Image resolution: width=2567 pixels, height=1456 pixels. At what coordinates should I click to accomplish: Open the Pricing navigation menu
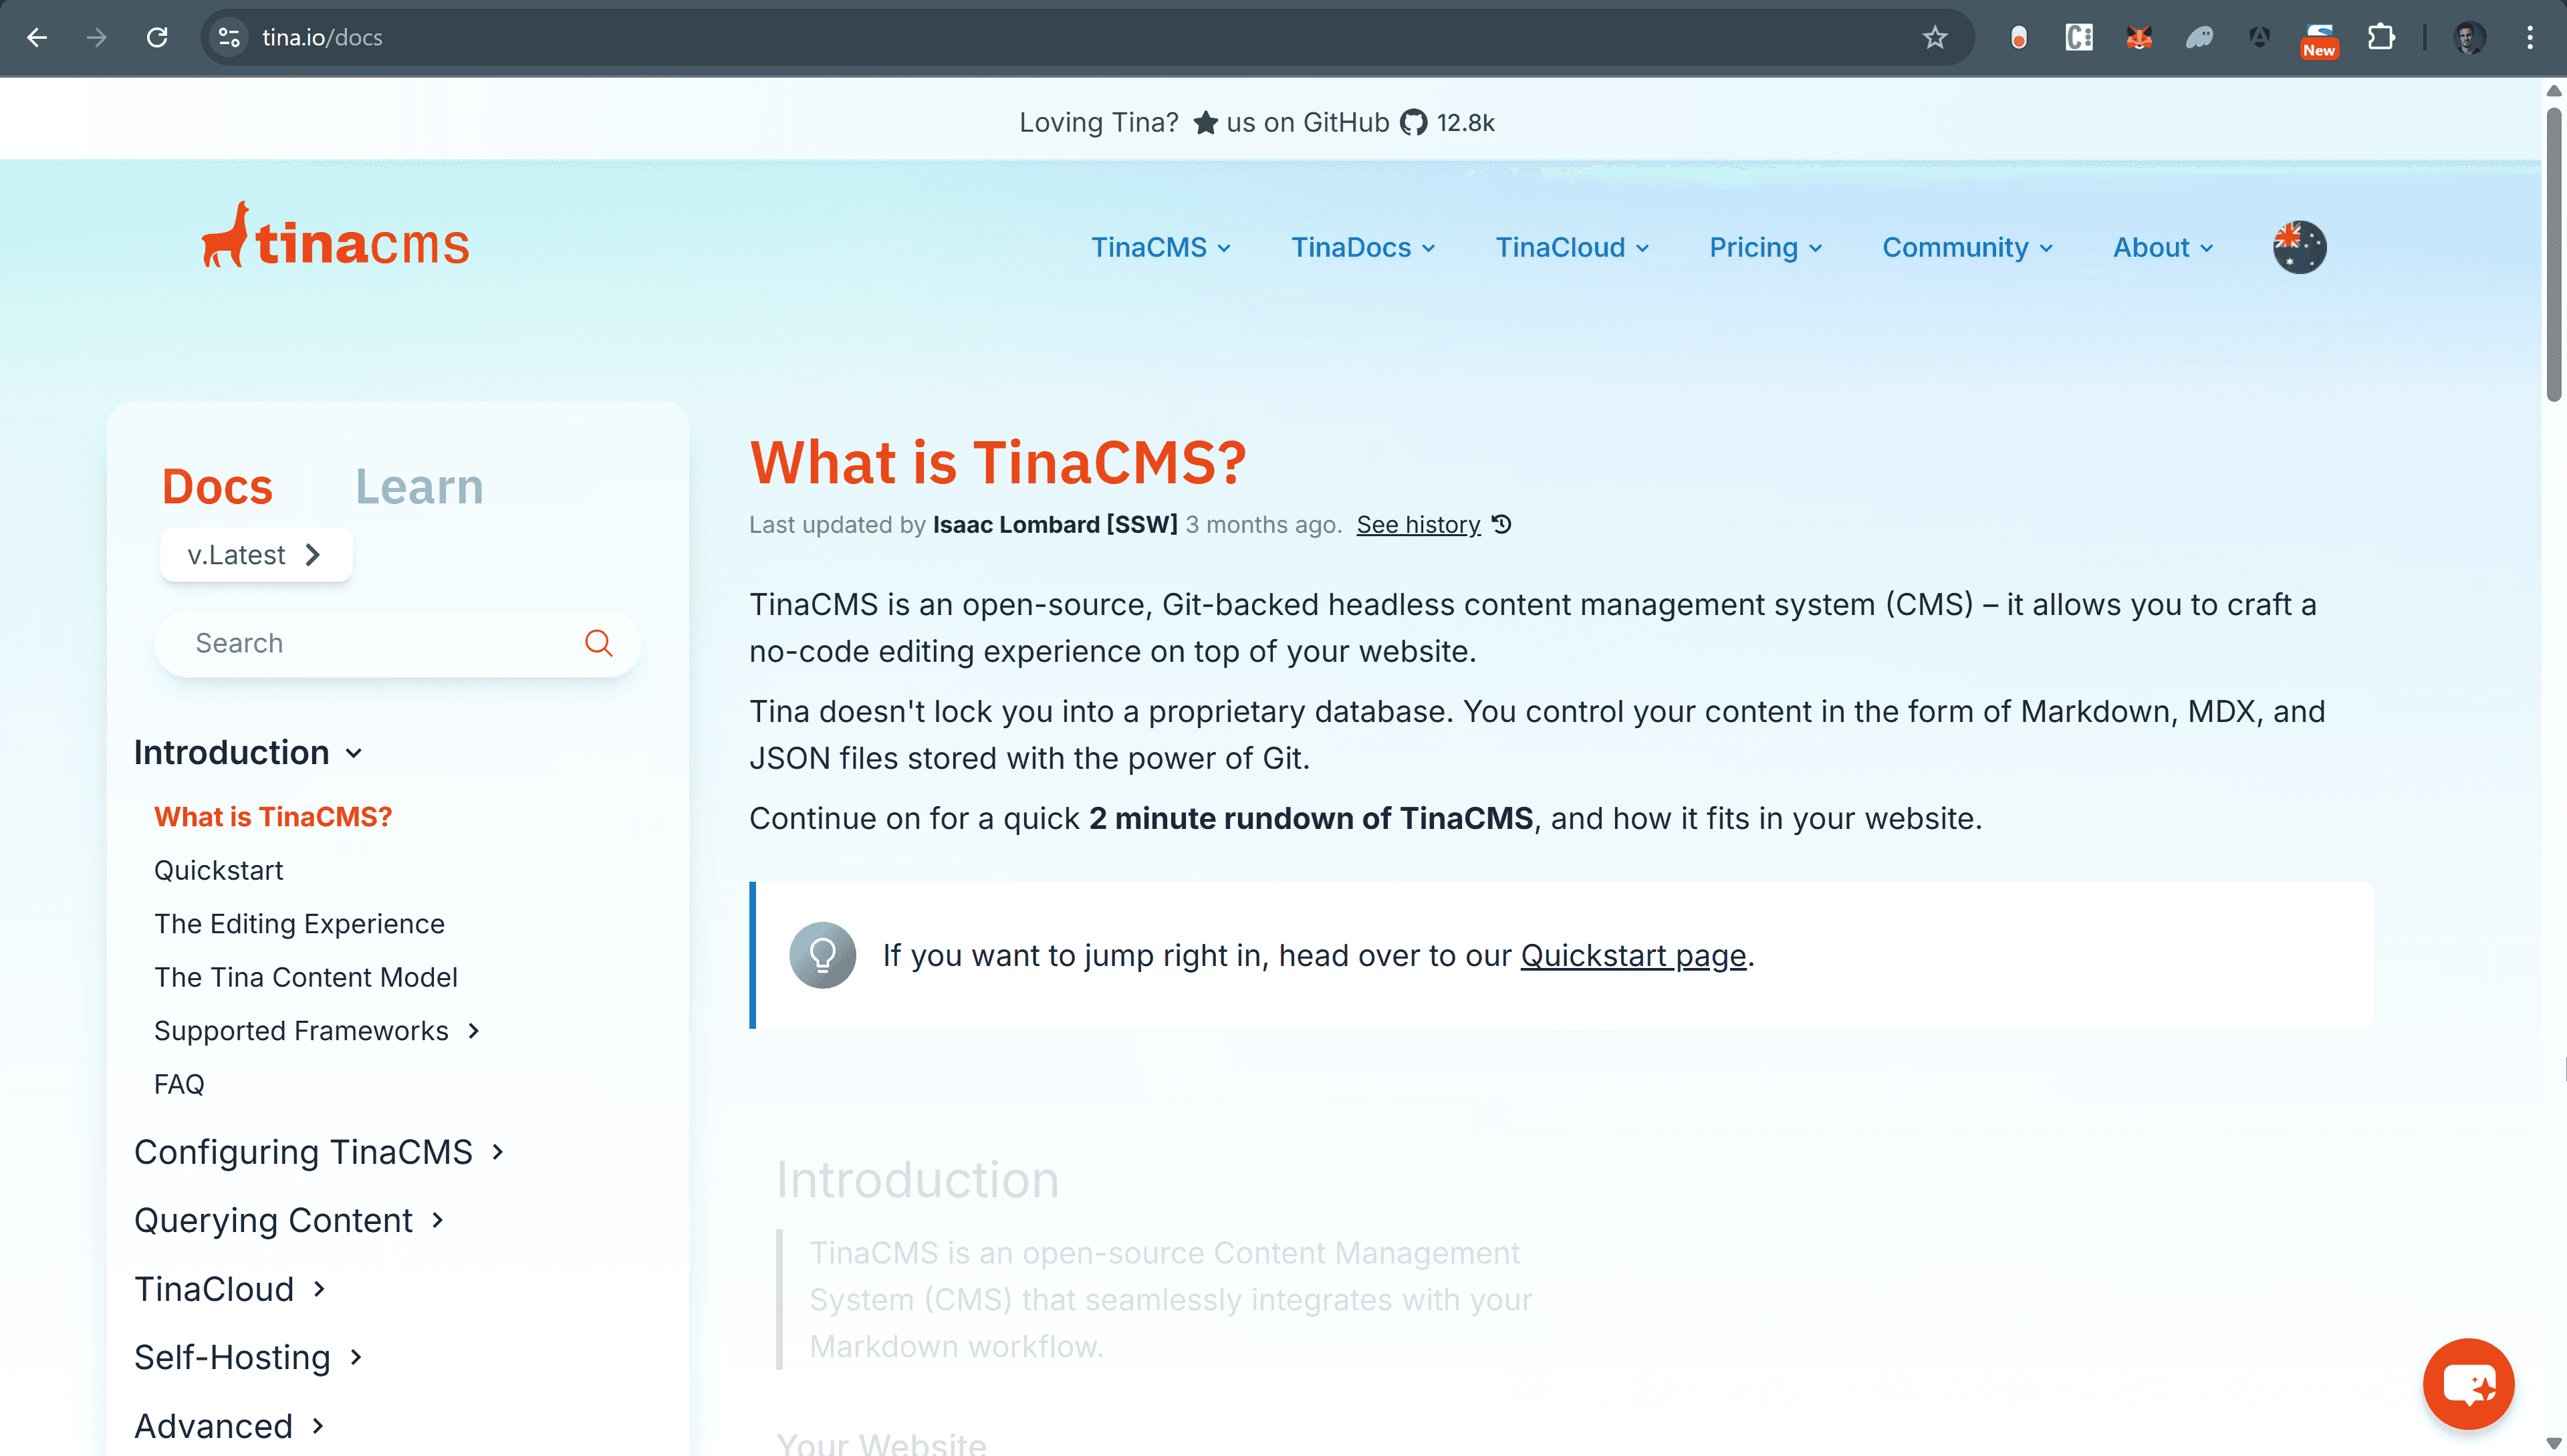point(1765,247)
